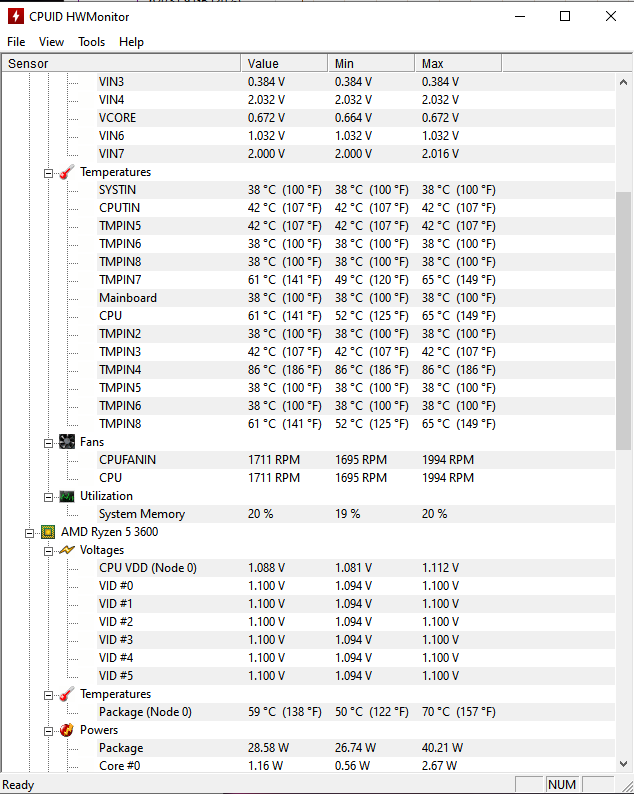Click the AMD Ryzen 5 3600 chip icon
Screen dimensions: 634x794
[x=48, y=532]
